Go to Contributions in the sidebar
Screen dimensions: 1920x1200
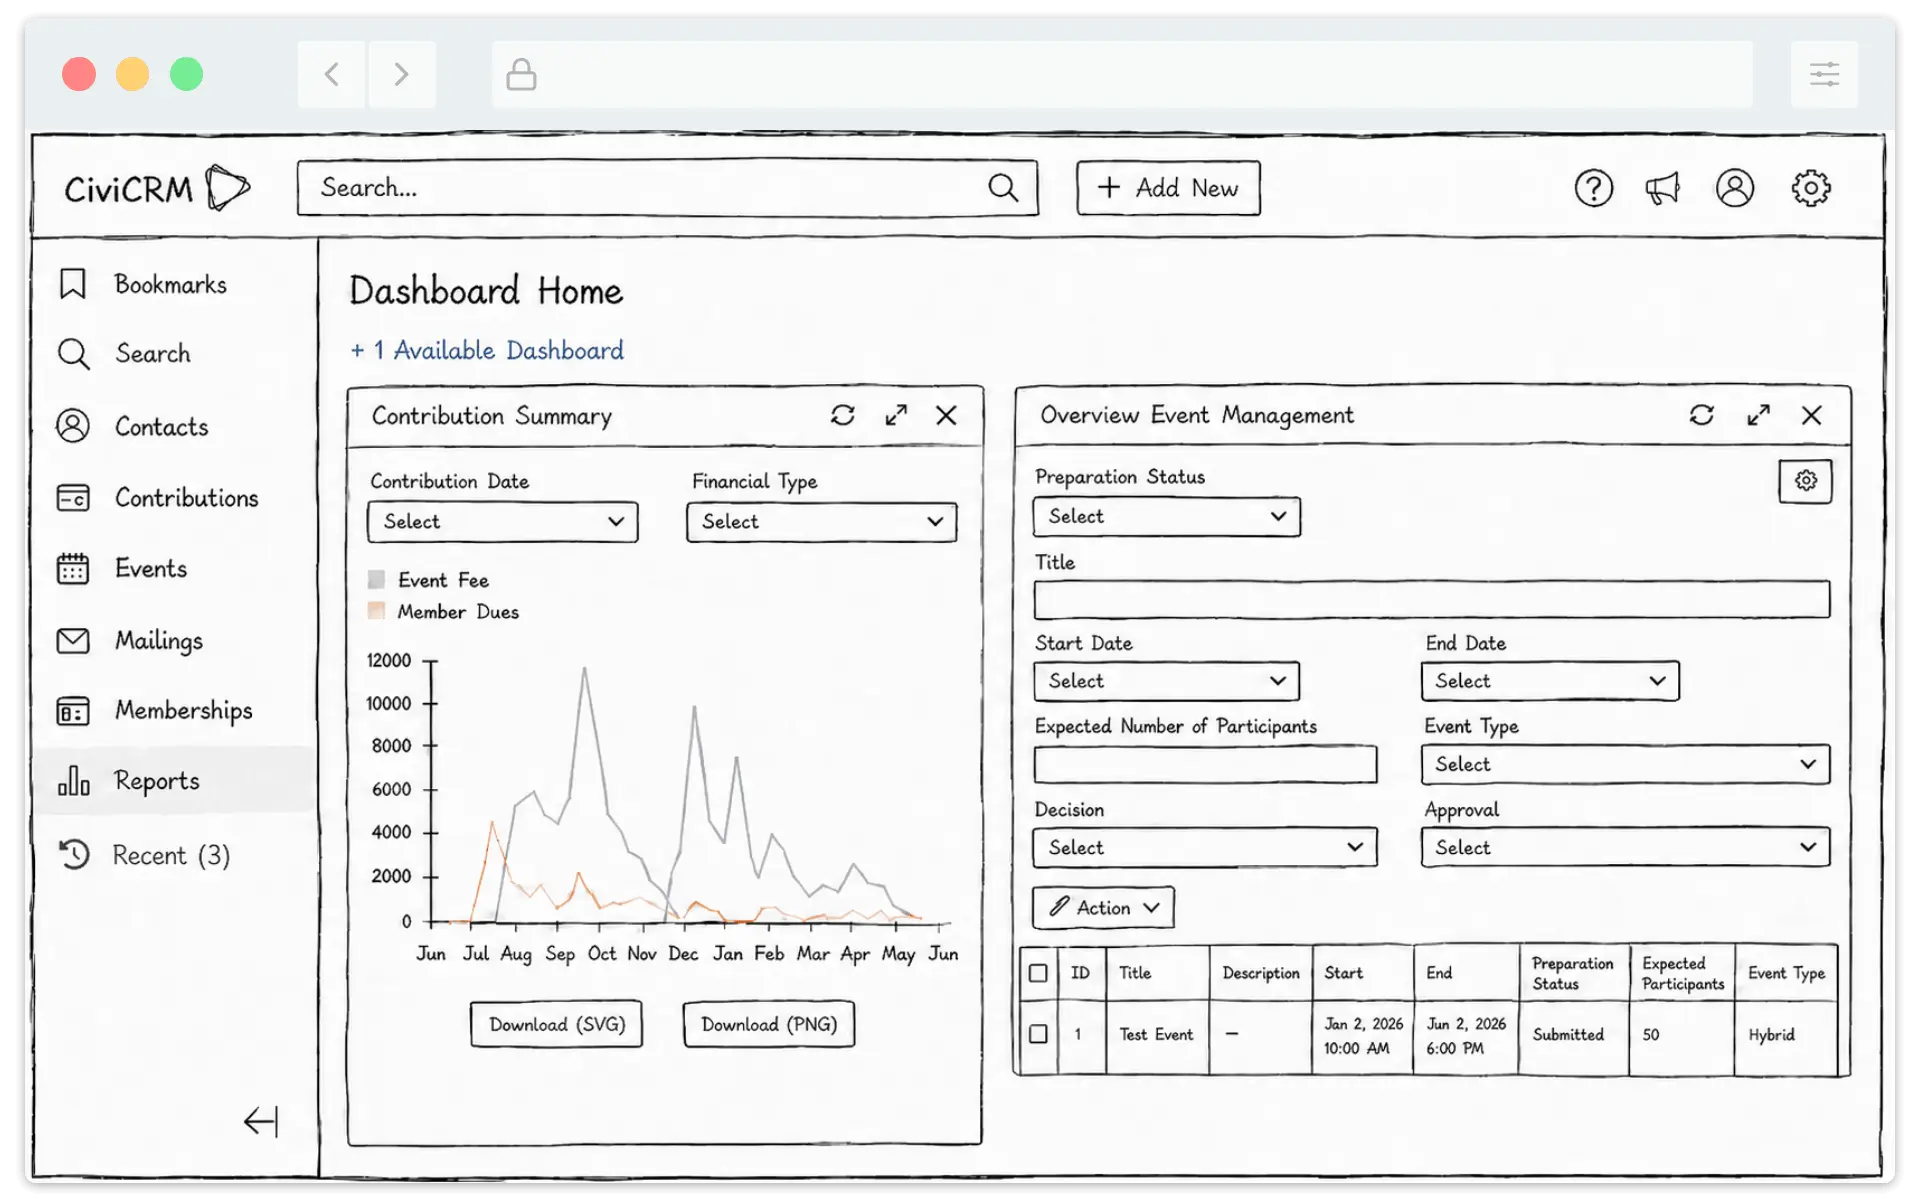point(187,497)
